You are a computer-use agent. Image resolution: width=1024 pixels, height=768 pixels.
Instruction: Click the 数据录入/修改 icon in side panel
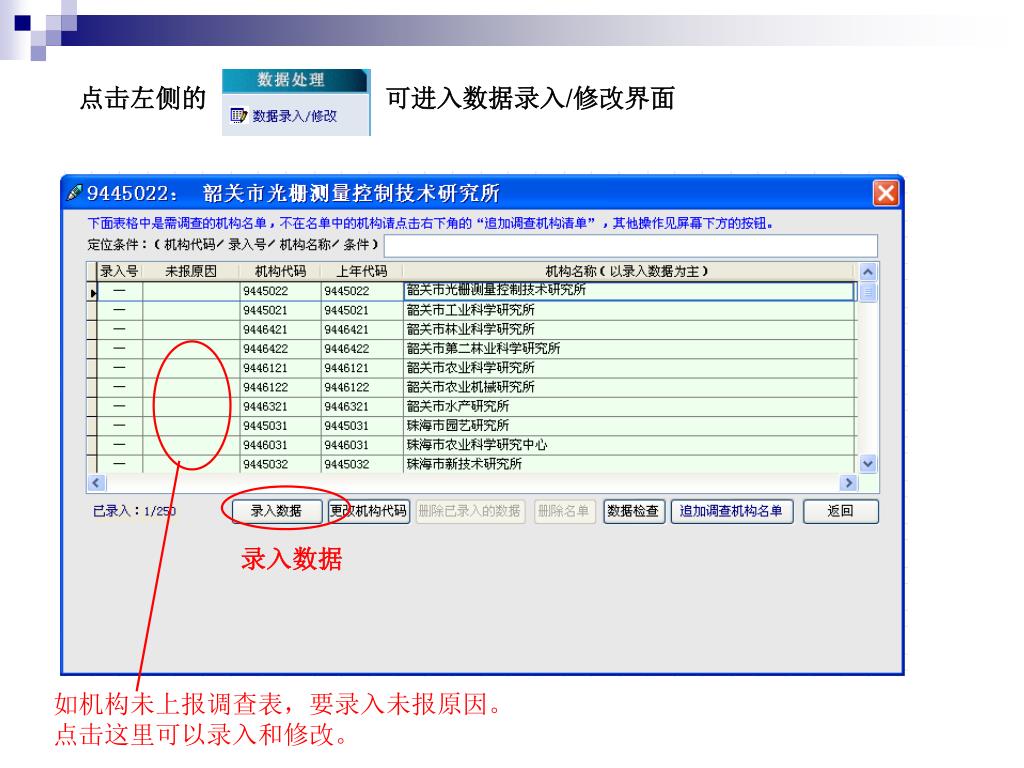238,116
